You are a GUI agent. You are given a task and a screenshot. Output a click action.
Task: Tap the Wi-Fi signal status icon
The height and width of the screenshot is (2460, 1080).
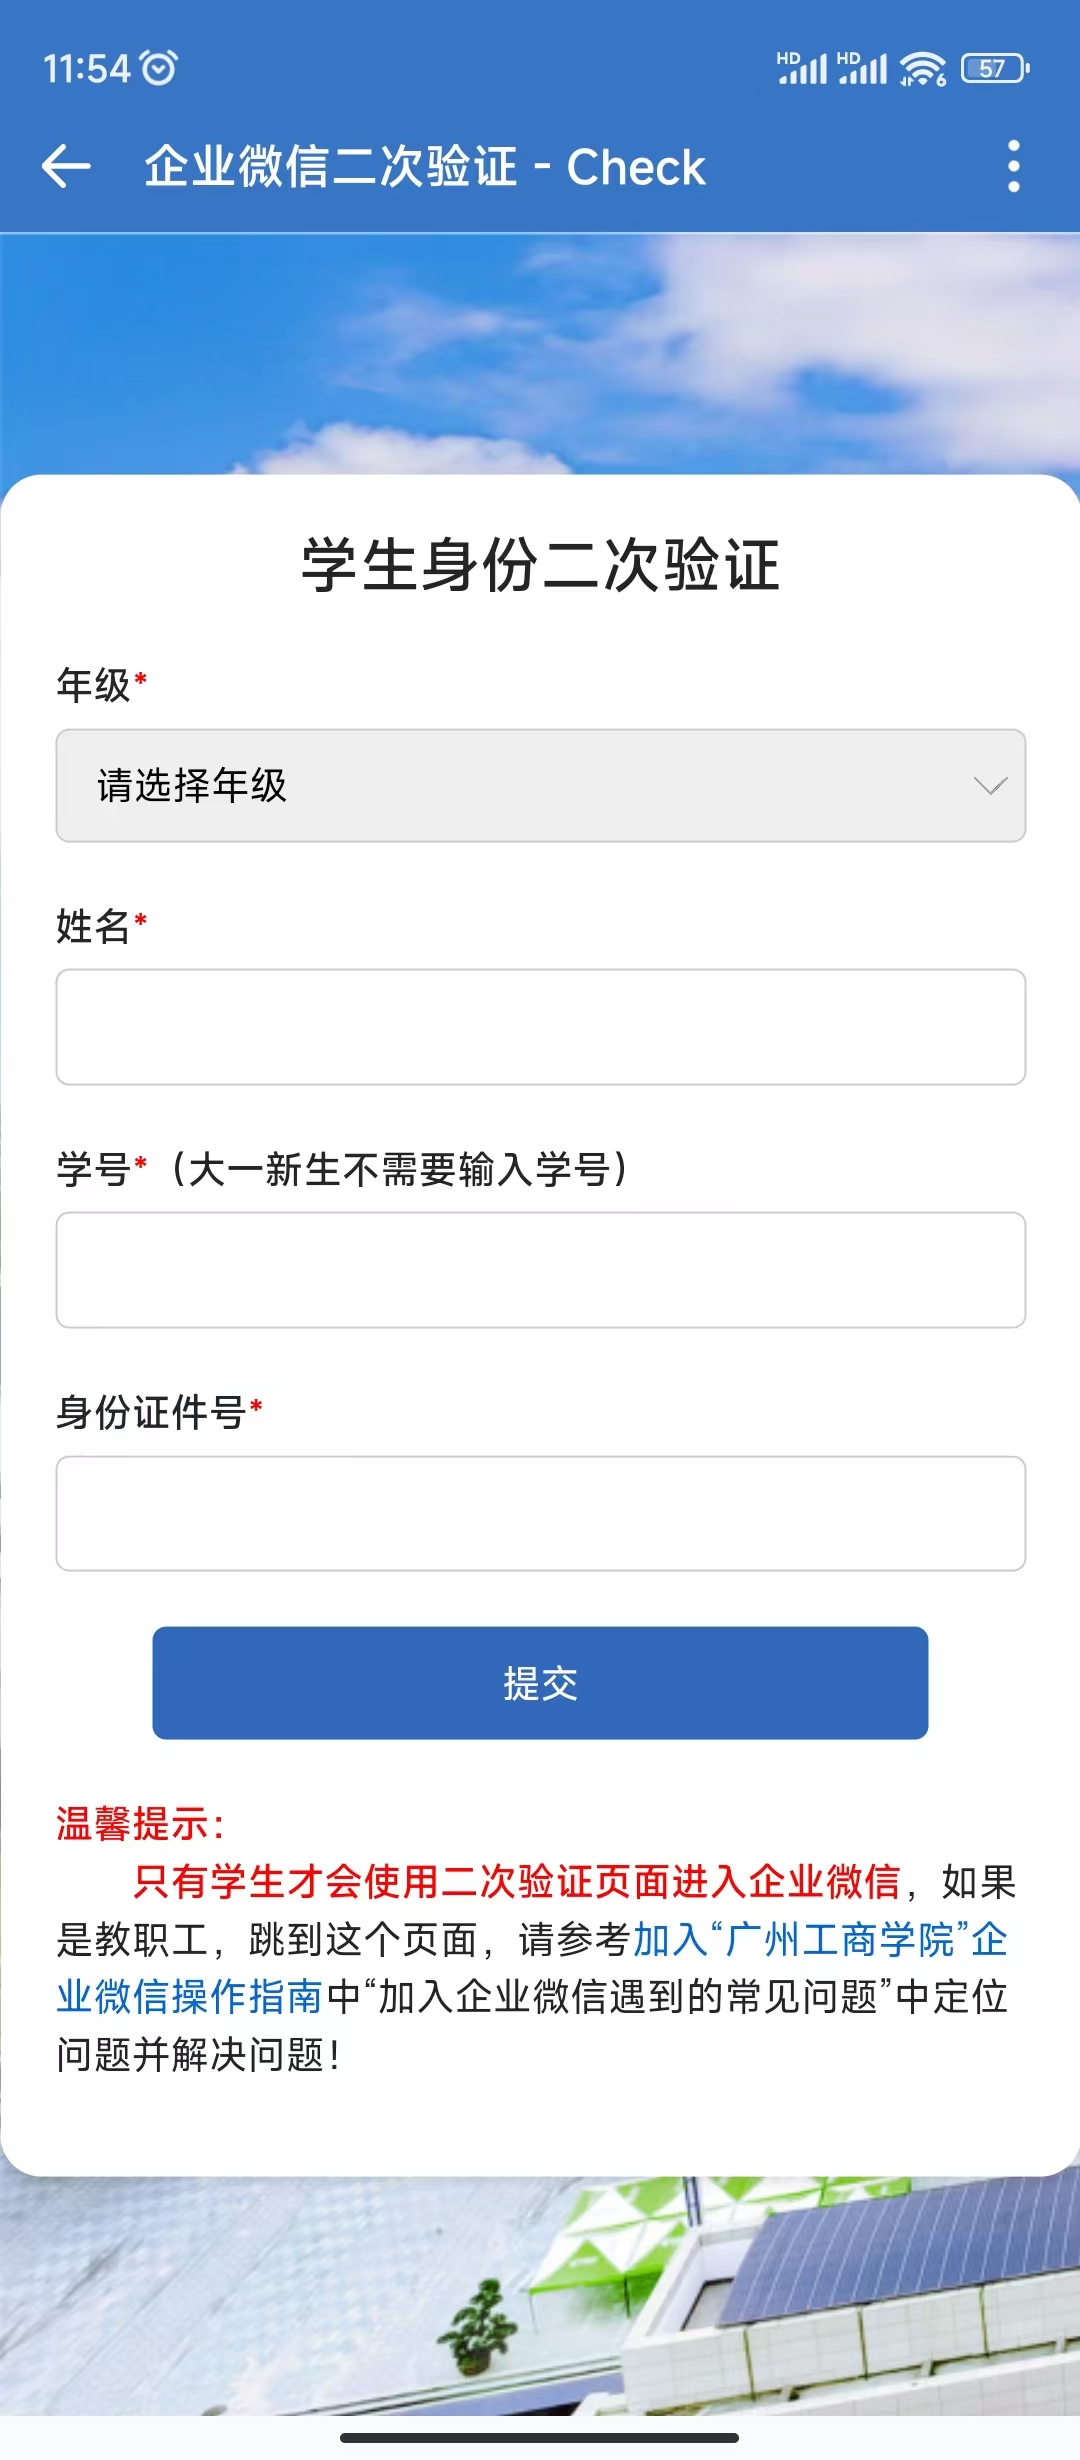point(922,68)
